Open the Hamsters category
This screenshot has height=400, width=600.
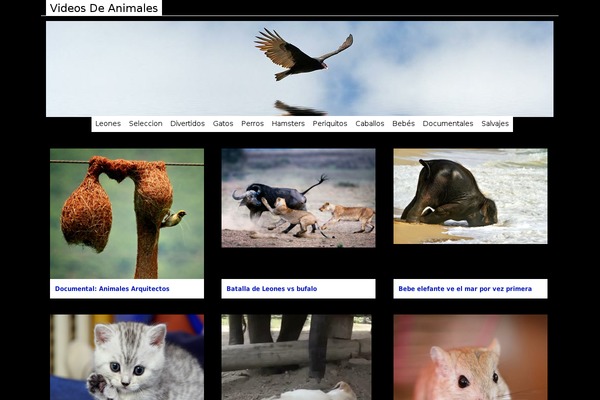pos(288,124)
